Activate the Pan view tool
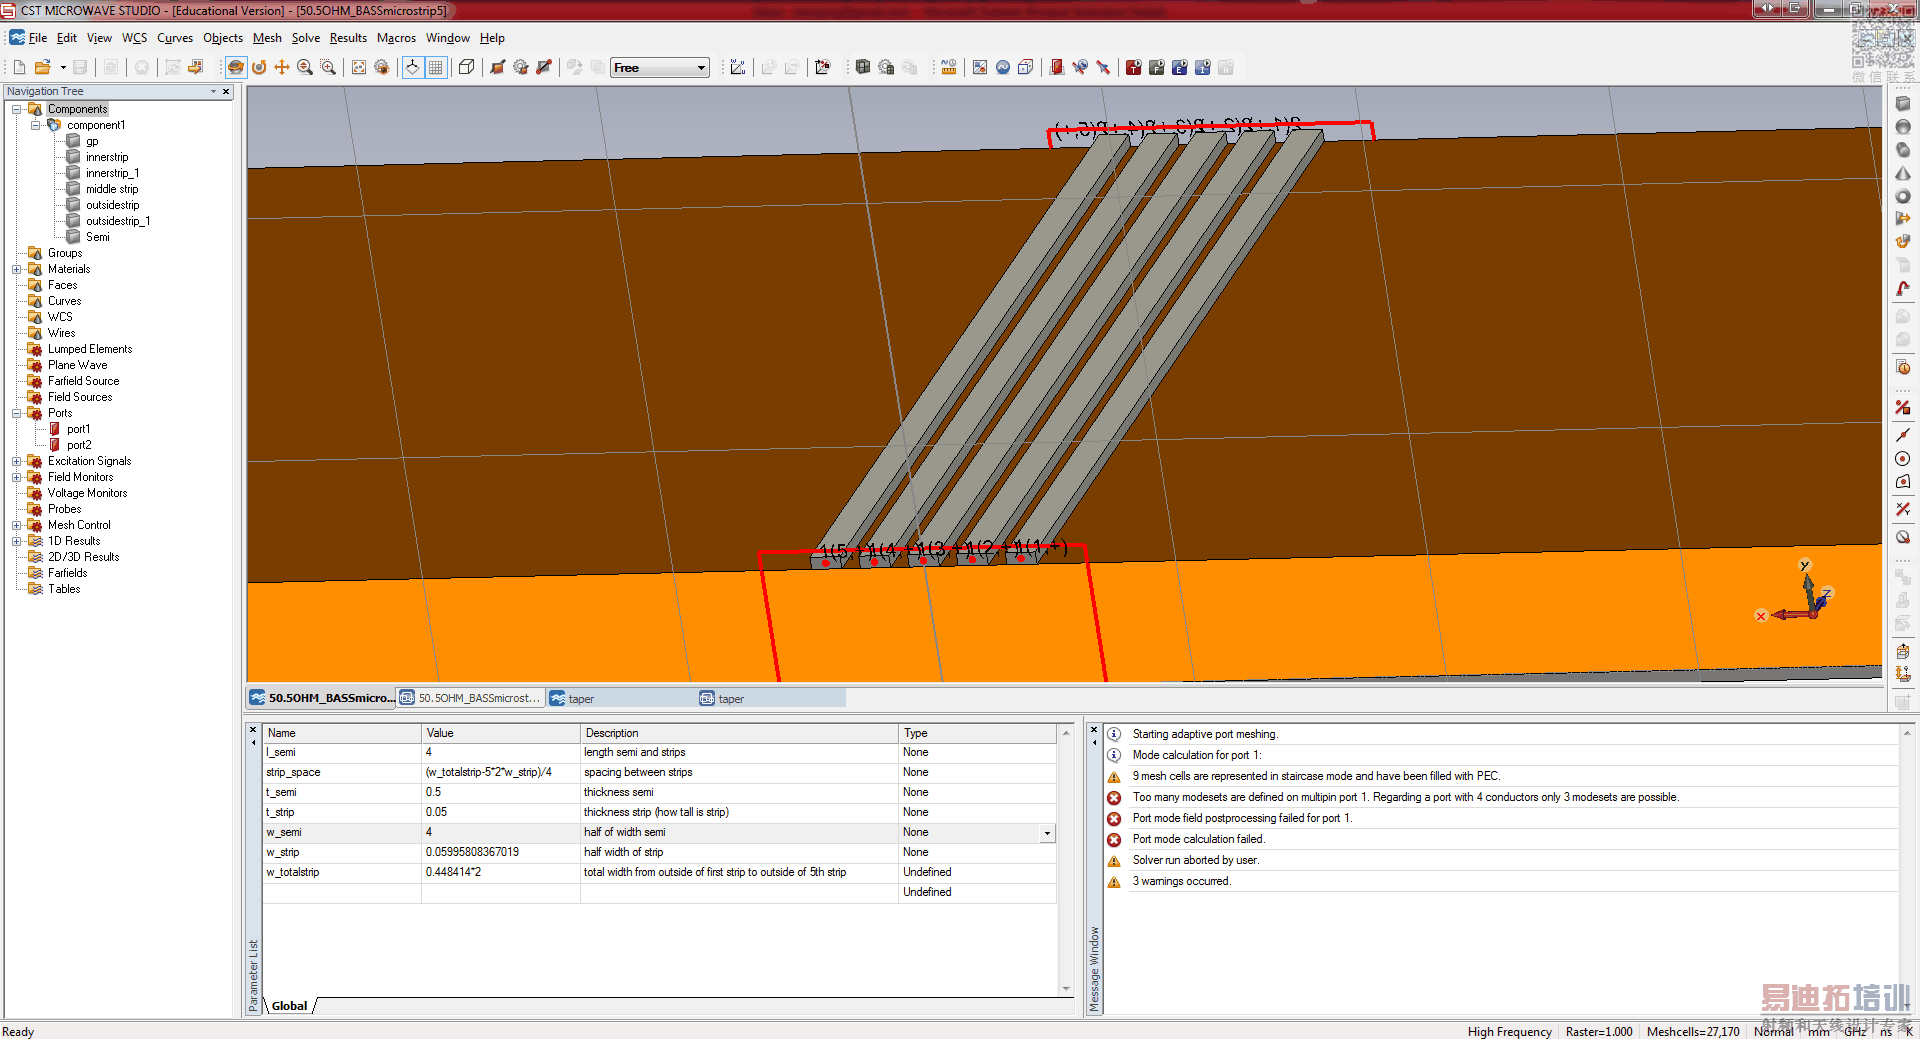 282,67
